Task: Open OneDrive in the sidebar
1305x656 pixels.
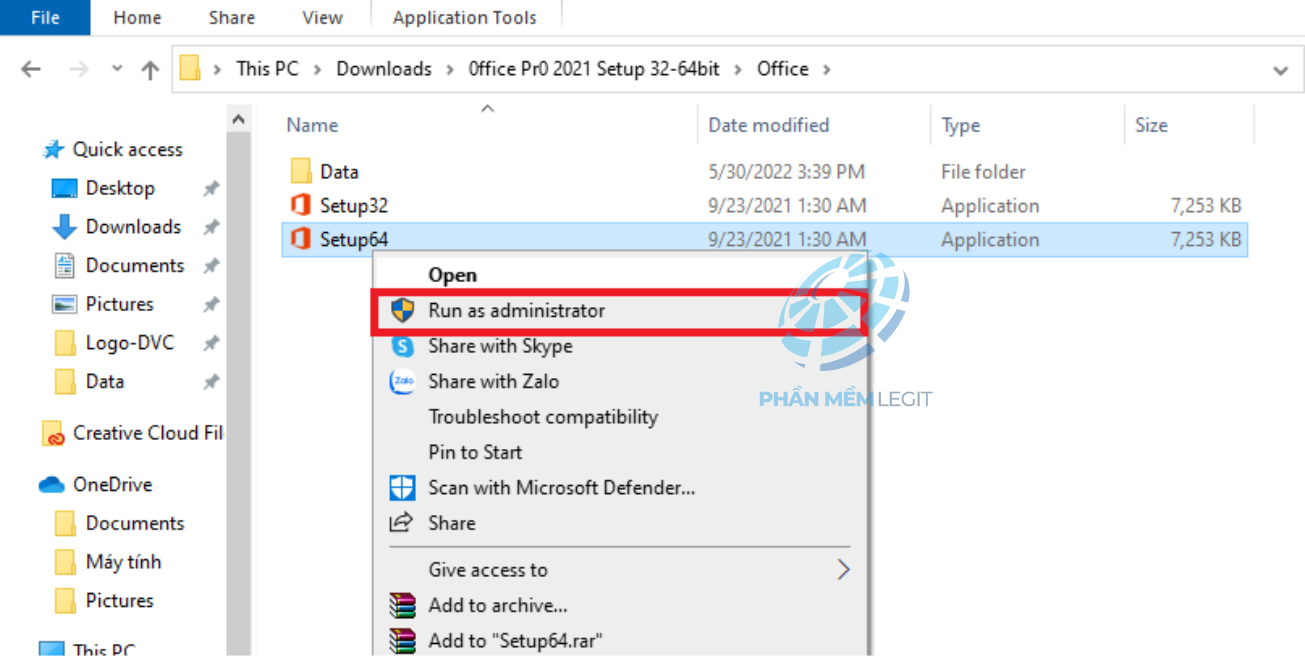Action: coord(112,485)
